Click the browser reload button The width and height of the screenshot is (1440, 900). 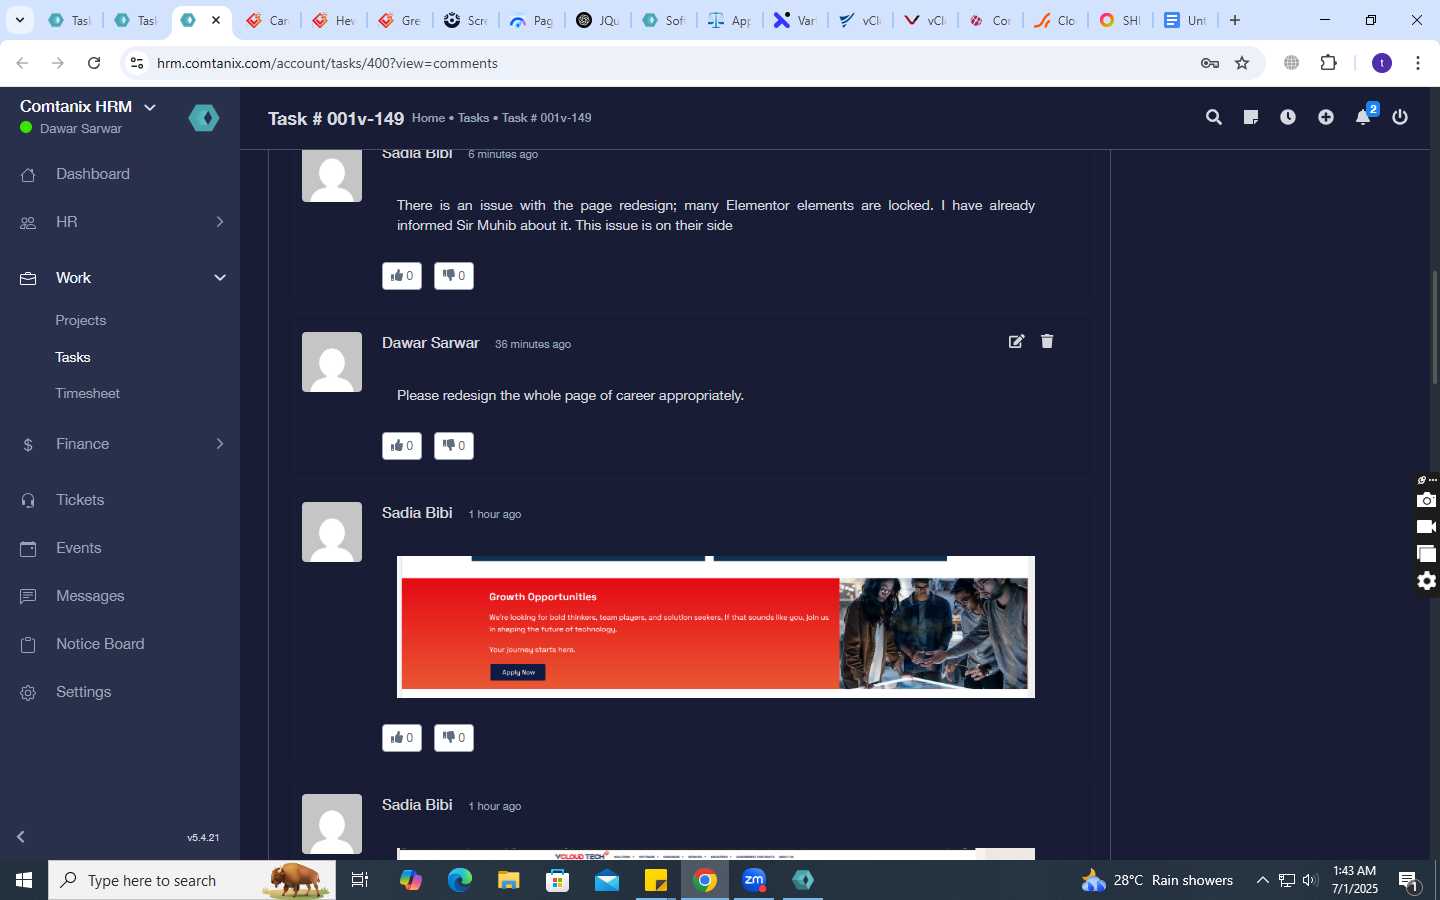click(x=94, y=63)
